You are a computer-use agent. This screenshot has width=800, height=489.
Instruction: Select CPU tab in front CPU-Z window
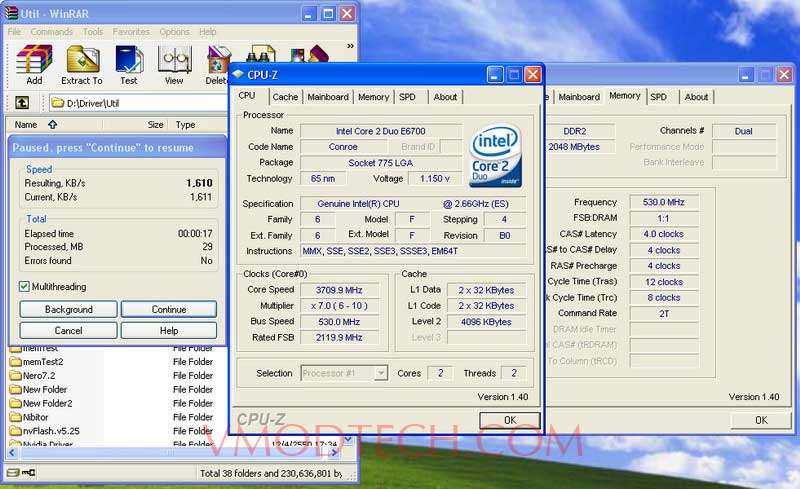click(247, 95)
